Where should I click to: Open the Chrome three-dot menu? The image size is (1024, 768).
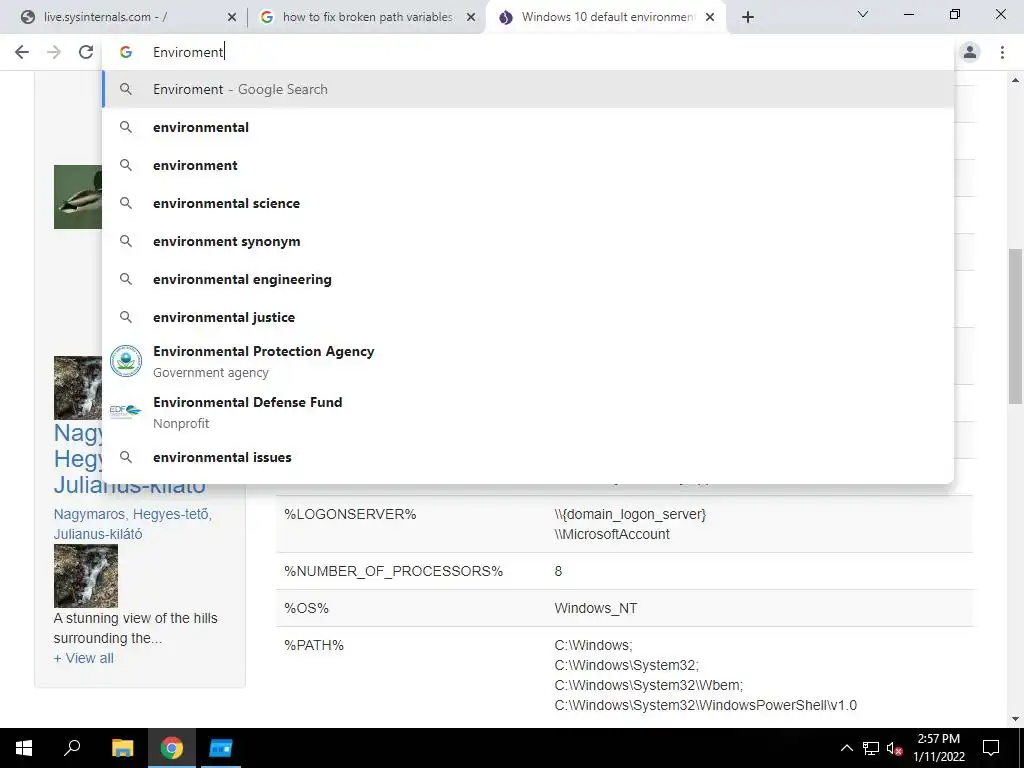coord(1002,52)
